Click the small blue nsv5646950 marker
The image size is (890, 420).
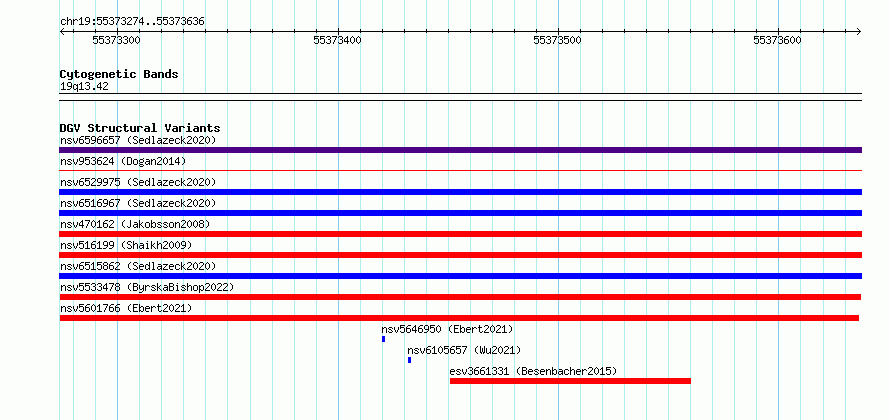coord(384,339)
